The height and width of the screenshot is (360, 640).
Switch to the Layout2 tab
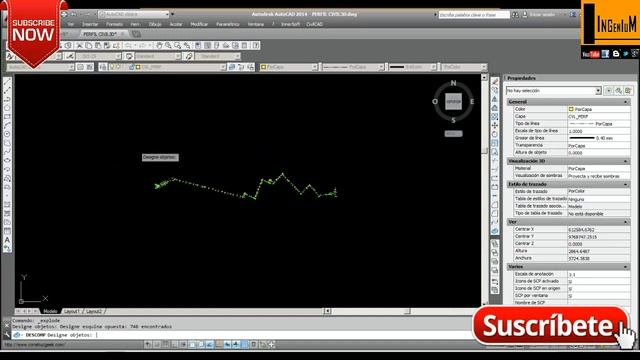tap(94, 311)
